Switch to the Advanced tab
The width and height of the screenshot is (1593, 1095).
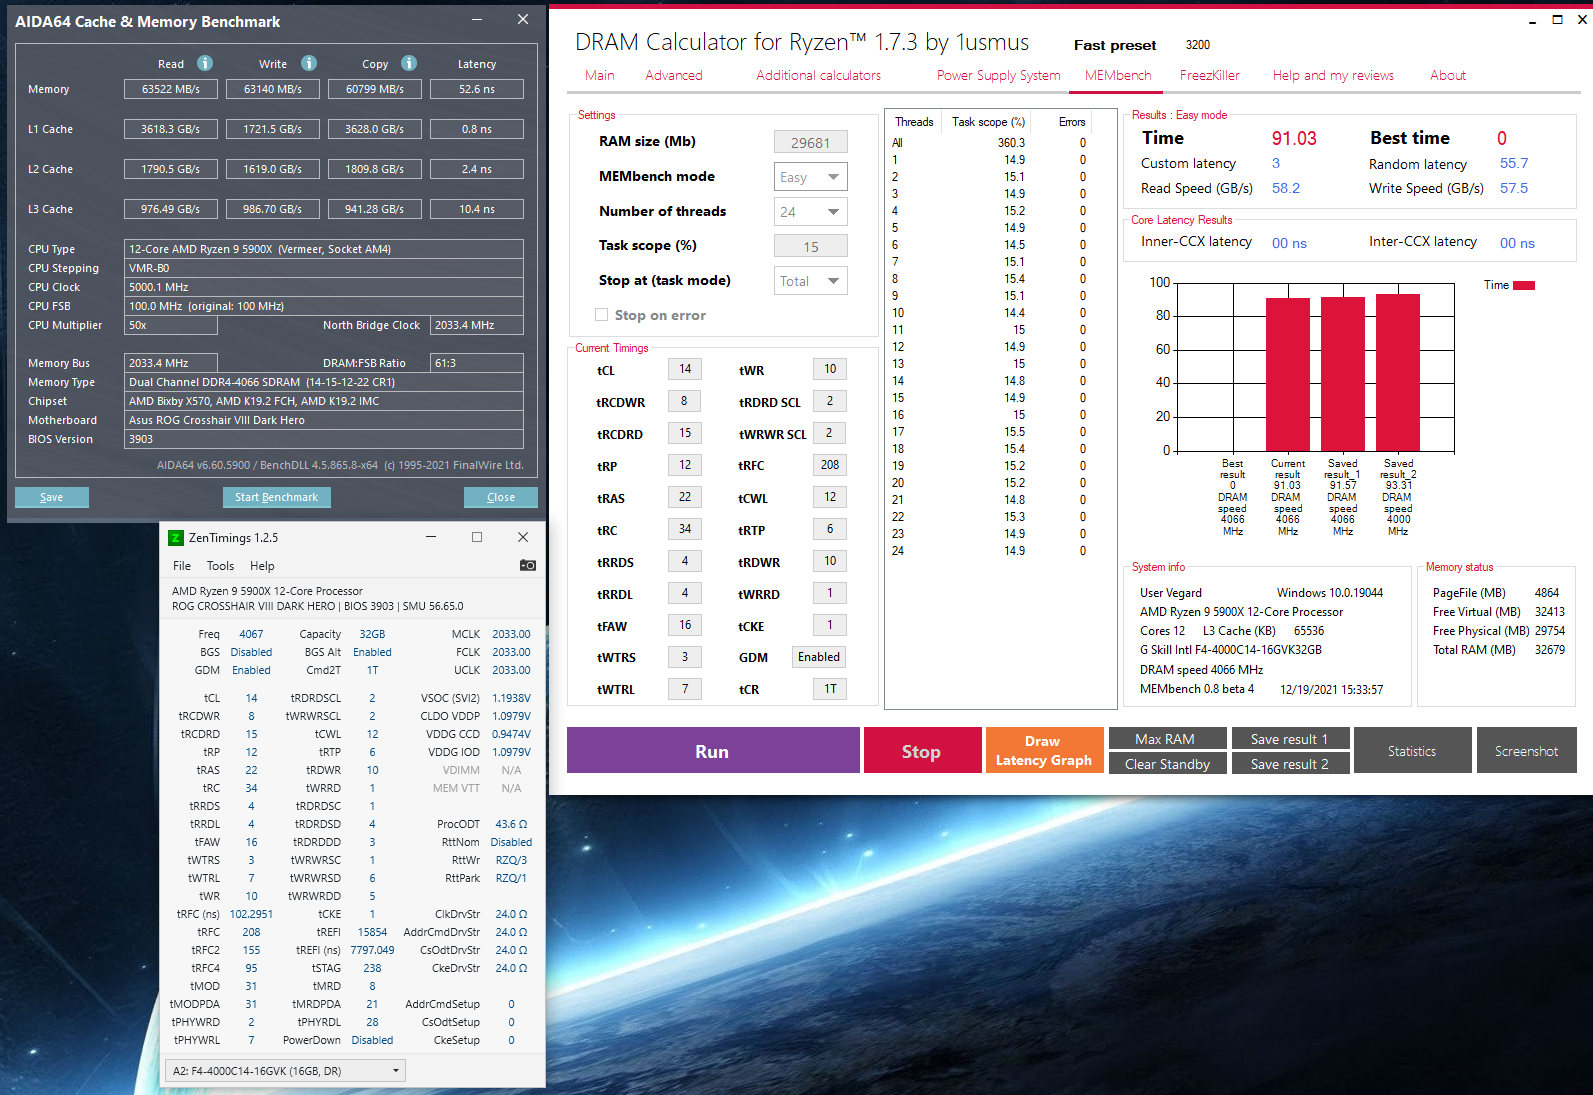click(674, 75)
